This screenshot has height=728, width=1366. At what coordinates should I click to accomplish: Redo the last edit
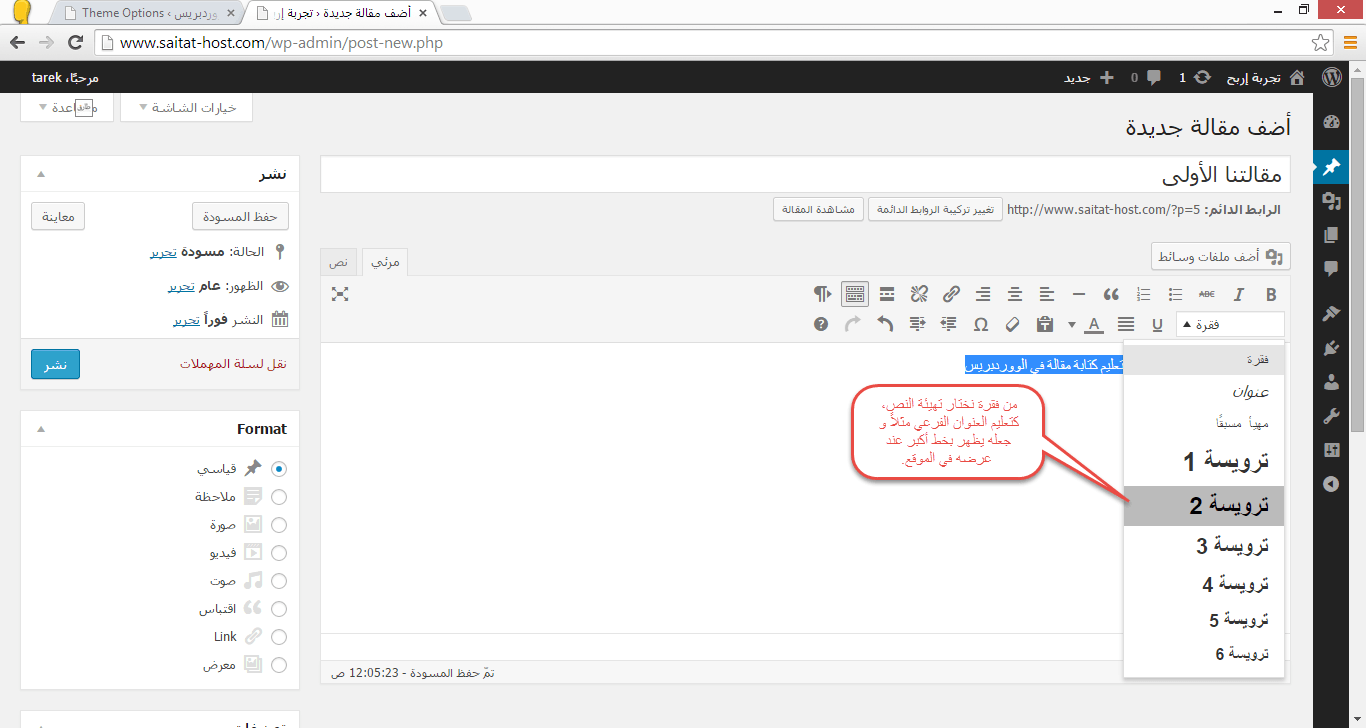tap(853, 324)
